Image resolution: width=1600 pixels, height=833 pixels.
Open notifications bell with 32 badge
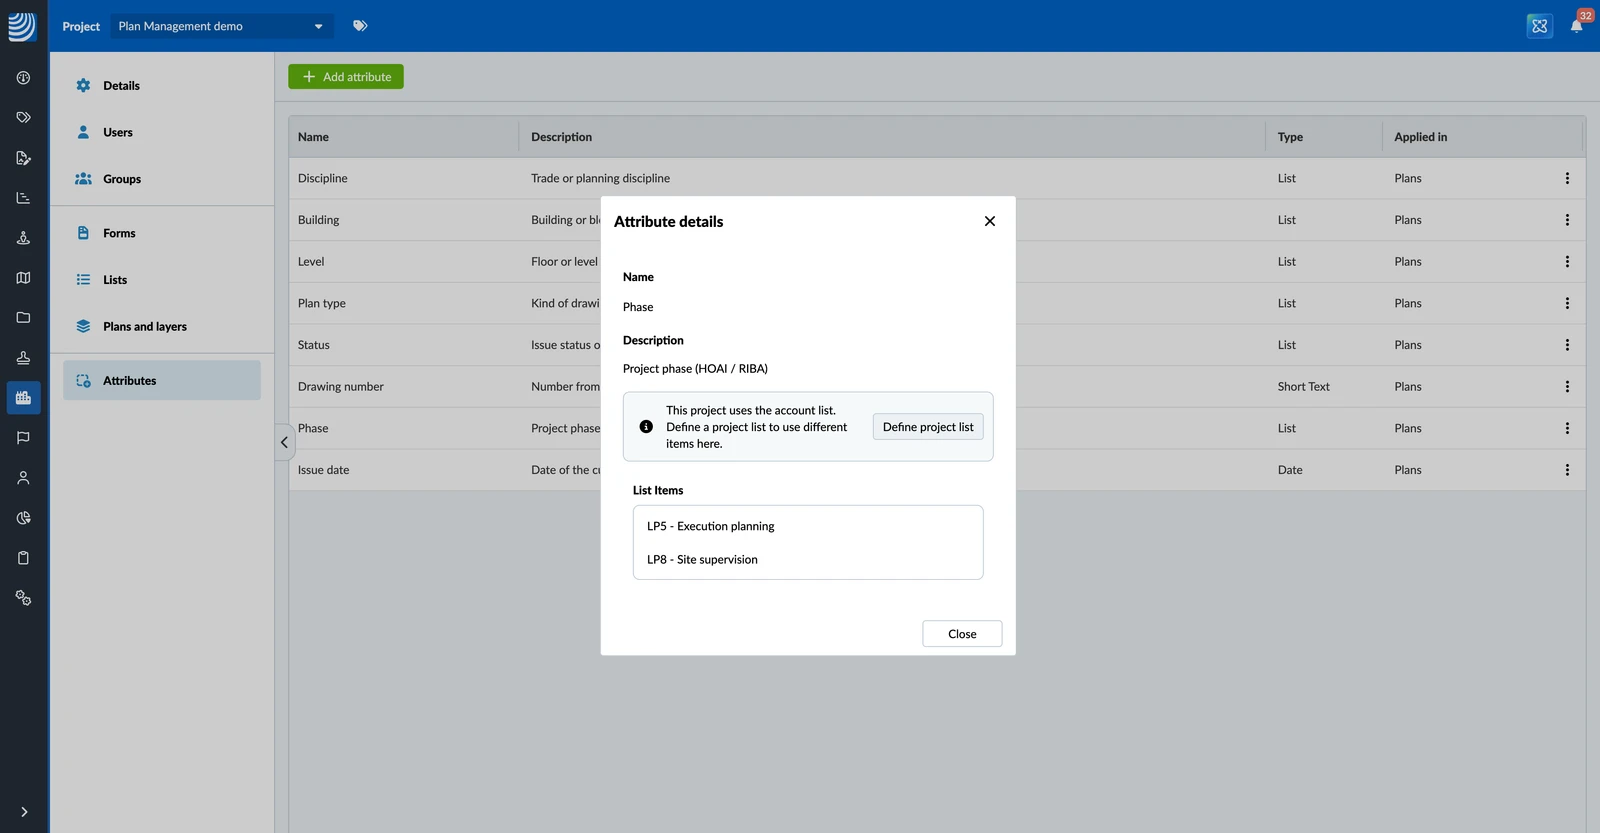1577,26
